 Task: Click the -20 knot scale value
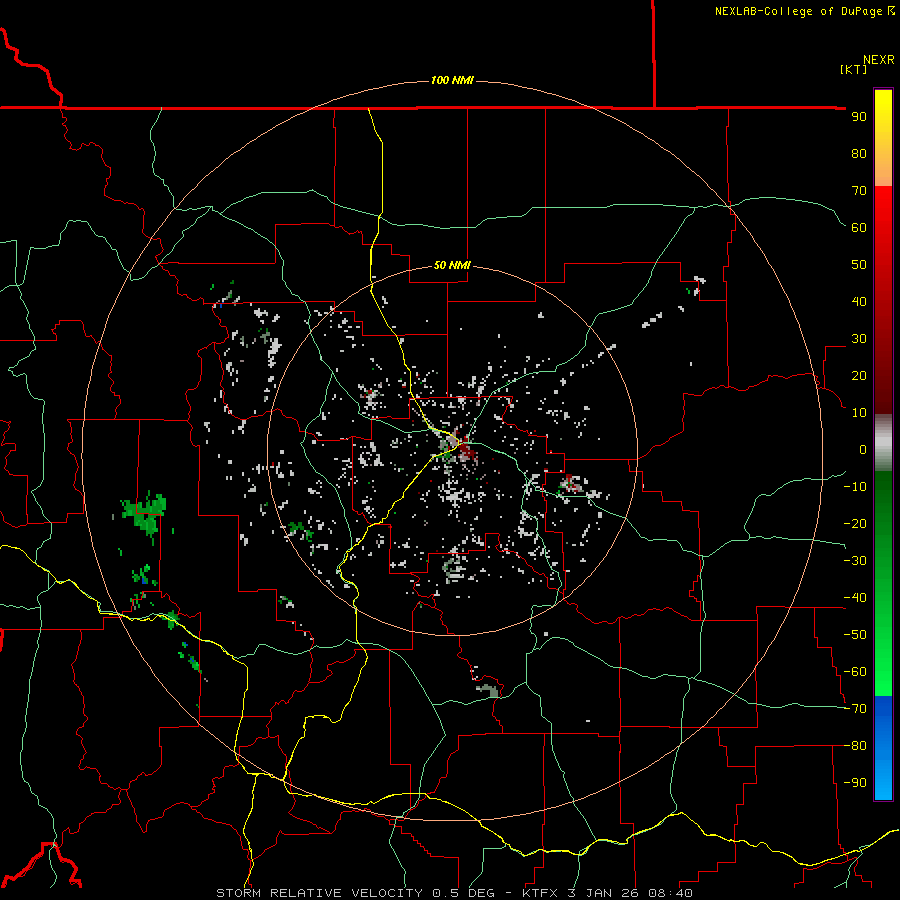[x=855, y=523]
